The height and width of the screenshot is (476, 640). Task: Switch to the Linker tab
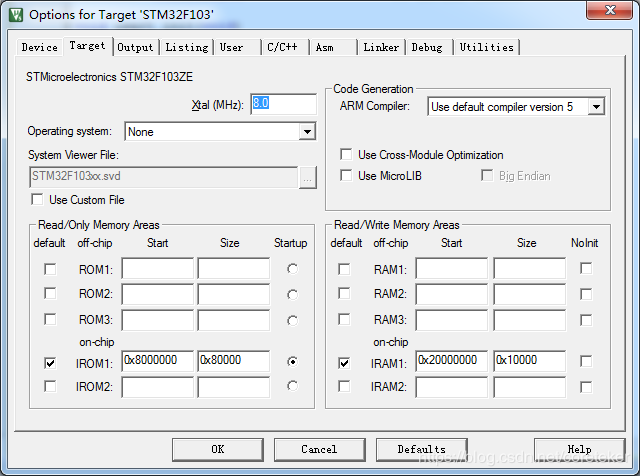(x=381, y=47)
